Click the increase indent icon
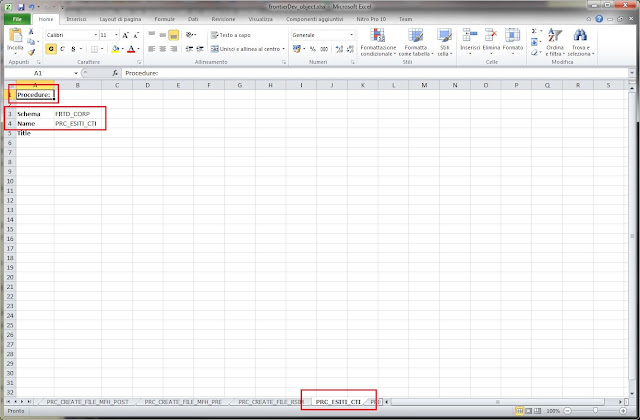 [x=200, y=49]
